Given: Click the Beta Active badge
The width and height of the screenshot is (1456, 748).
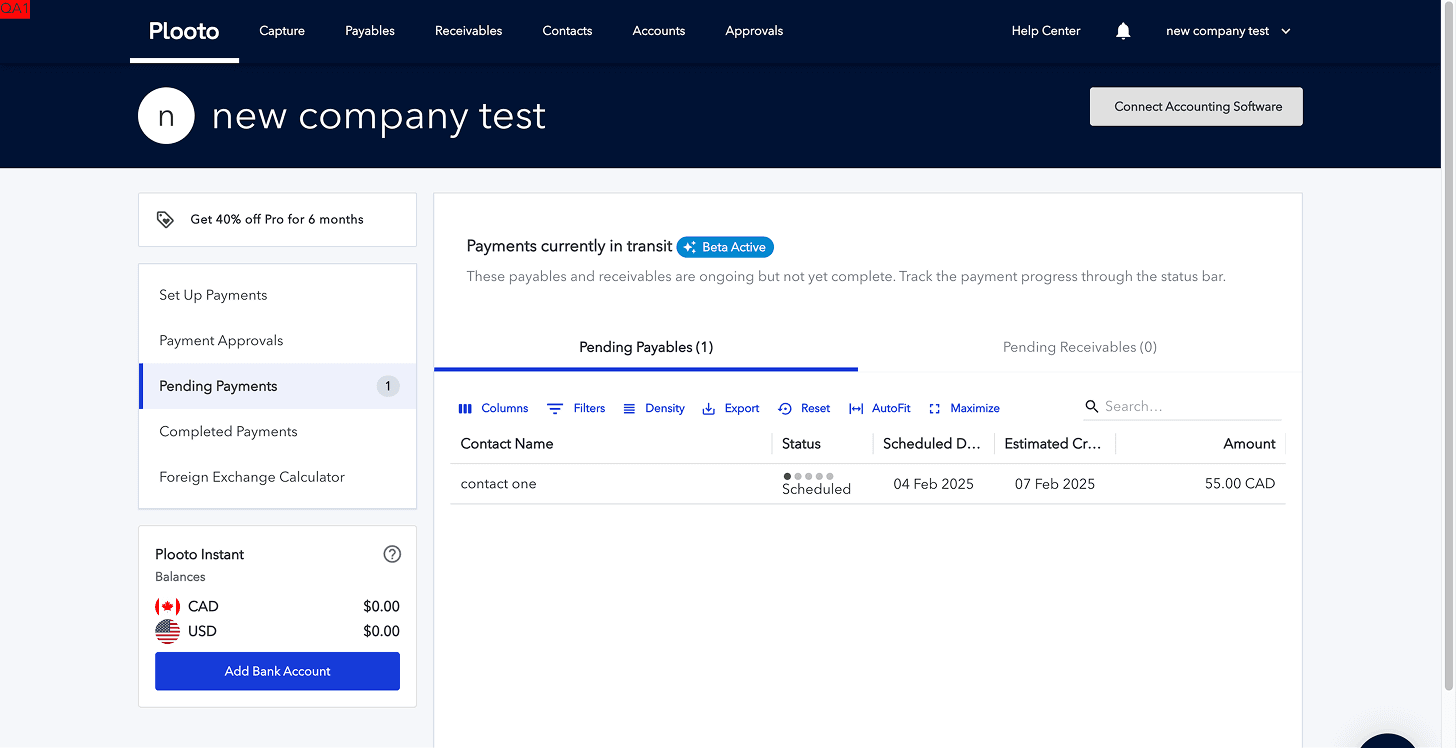Looking at the screenshot, I should point(725,247).
